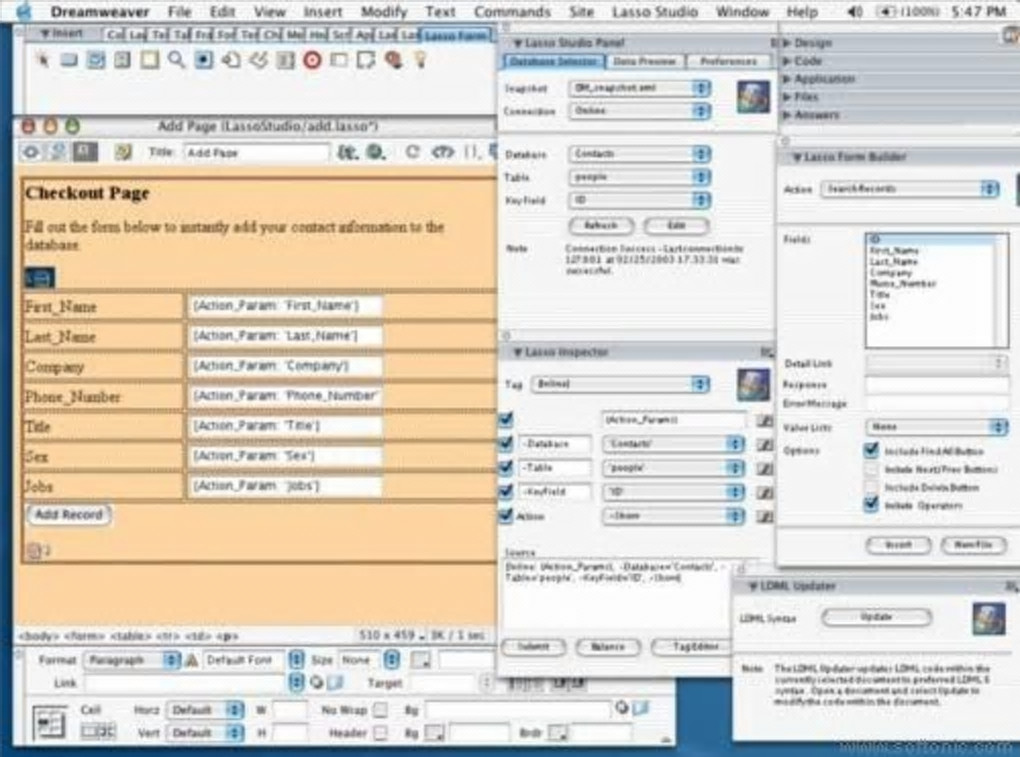Open the Brdr color swatch

(557, 733)
